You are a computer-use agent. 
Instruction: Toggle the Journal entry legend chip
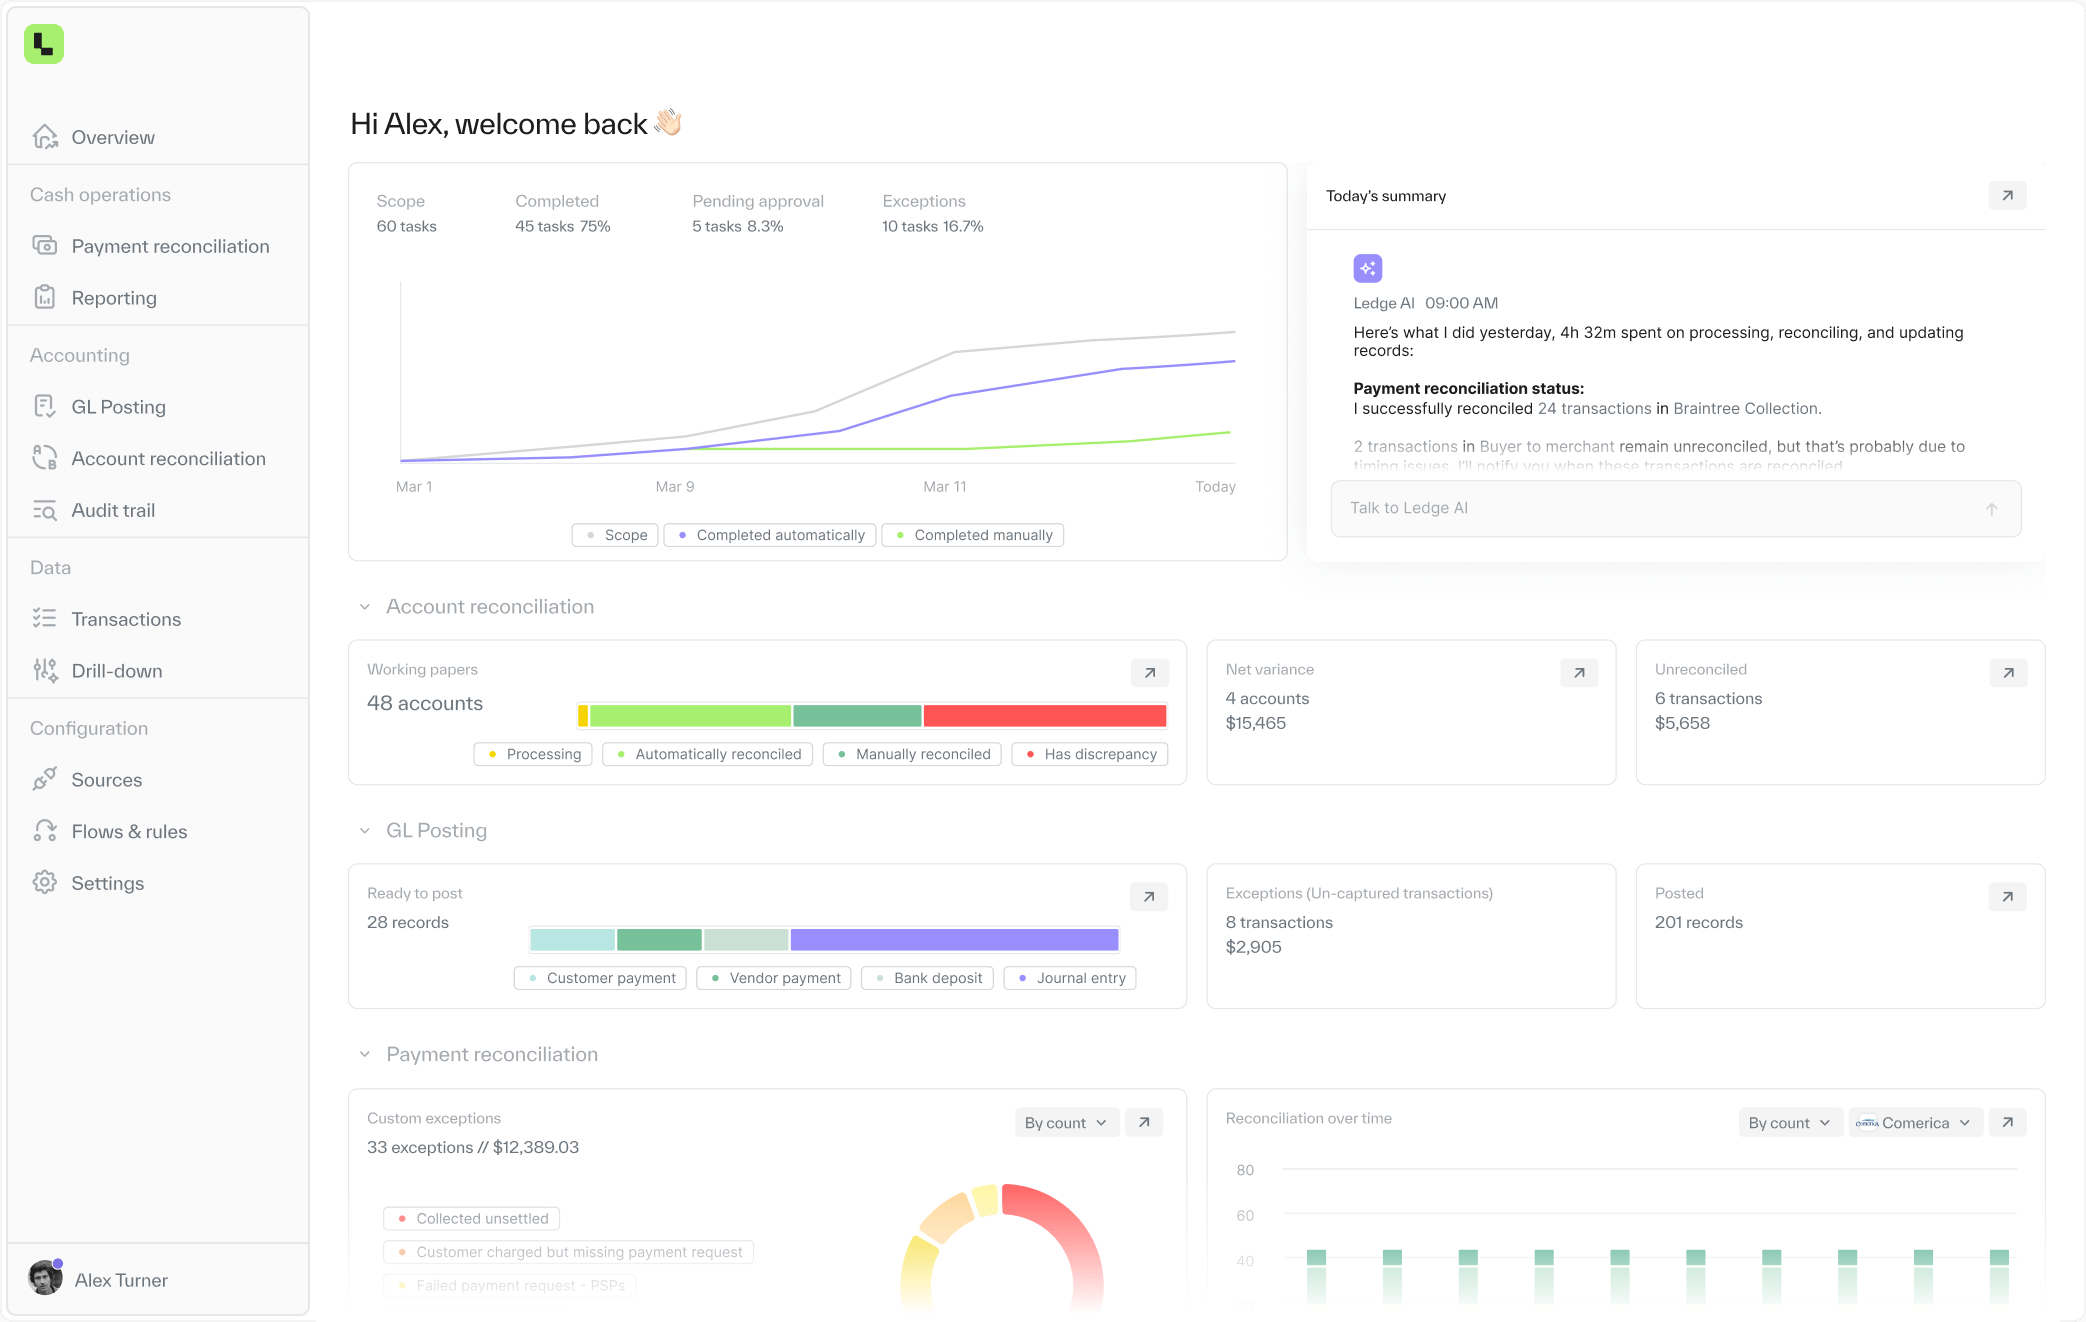tap(1070, 978)
